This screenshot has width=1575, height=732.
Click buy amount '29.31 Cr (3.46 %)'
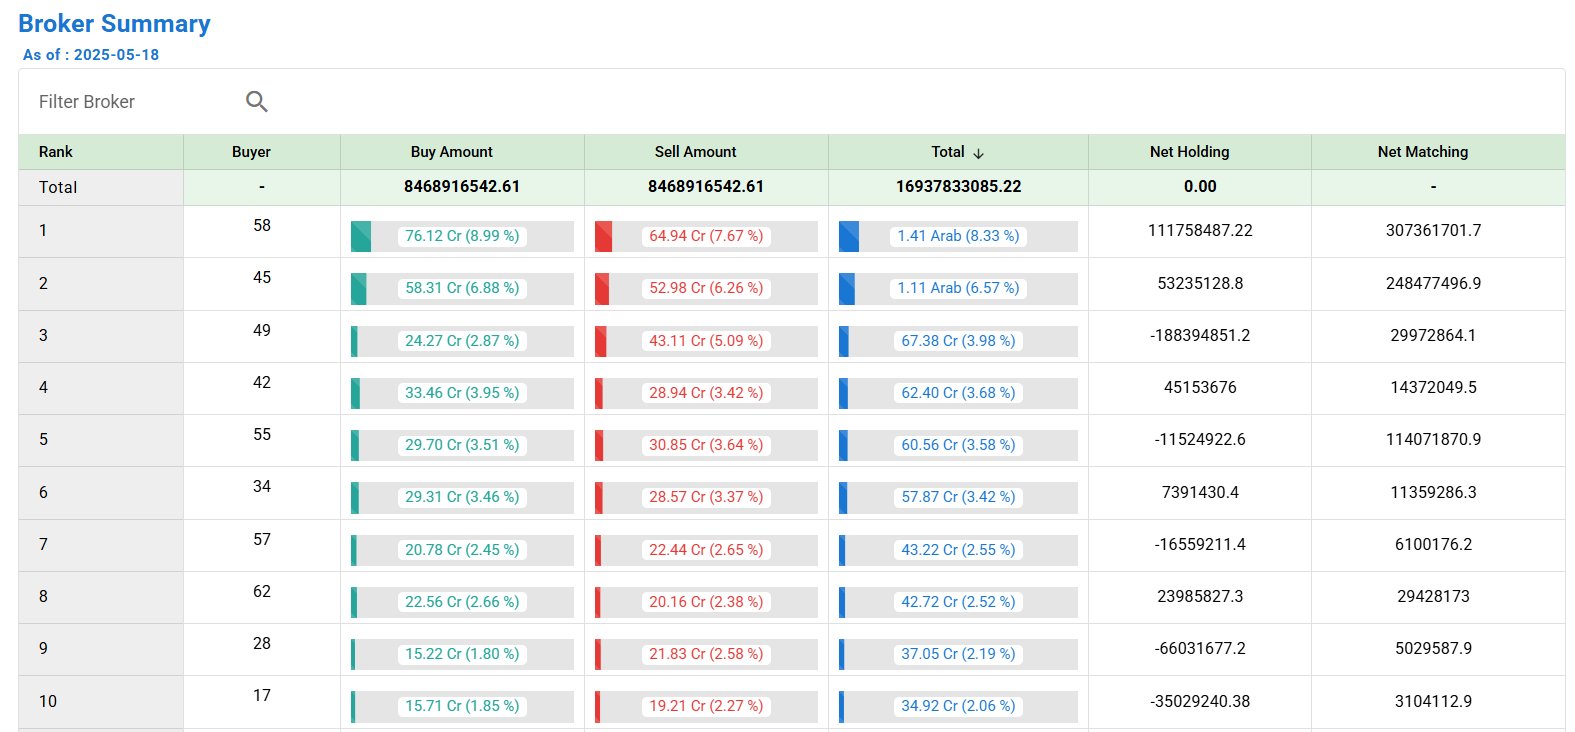(462, 497)
